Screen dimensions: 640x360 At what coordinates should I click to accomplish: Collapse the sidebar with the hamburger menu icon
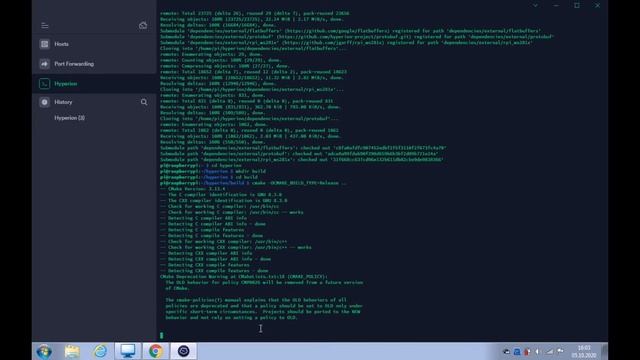tap(44, 26)
